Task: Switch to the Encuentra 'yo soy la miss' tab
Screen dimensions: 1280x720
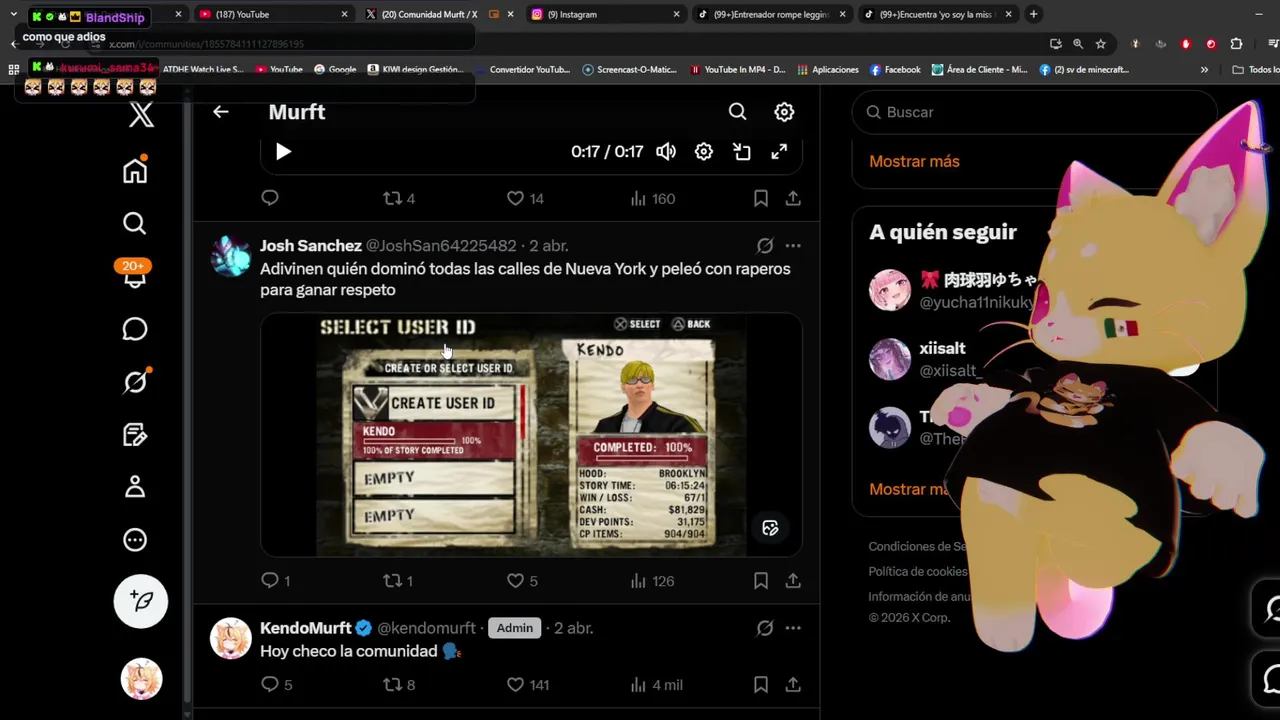Action: tap(937, 14)
